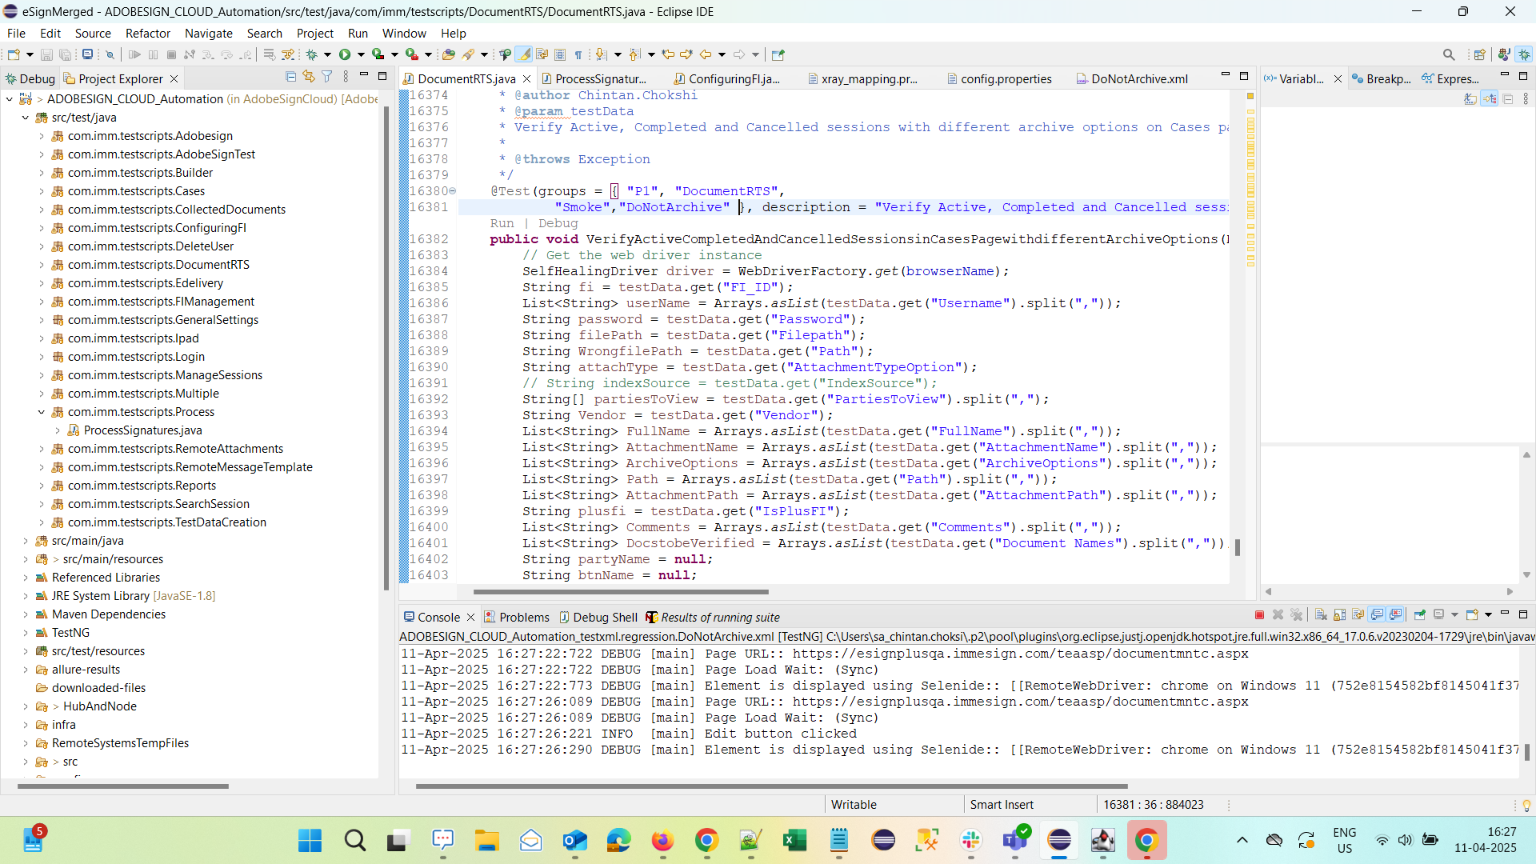Click Open Perspective icon
Screen dimensions: 1536x864
pos(1479,55)
